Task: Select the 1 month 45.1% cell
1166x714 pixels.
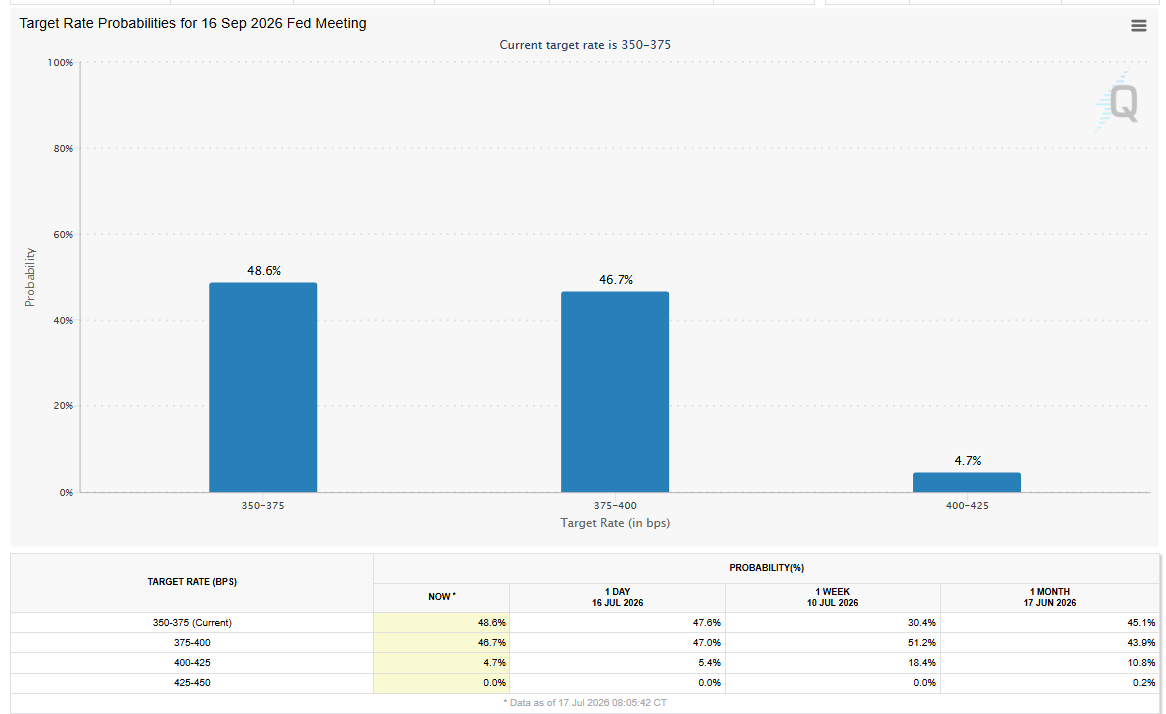Action: click(x=1049, y=623)
